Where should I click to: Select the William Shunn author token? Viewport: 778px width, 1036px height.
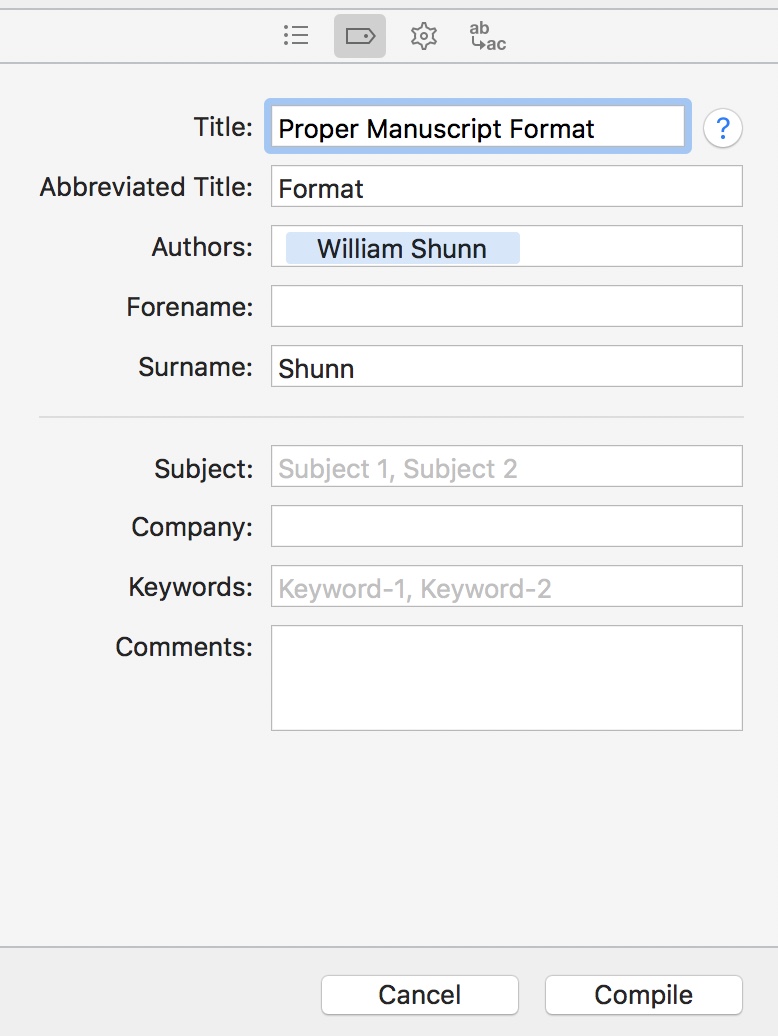click(x=402, y=248)
